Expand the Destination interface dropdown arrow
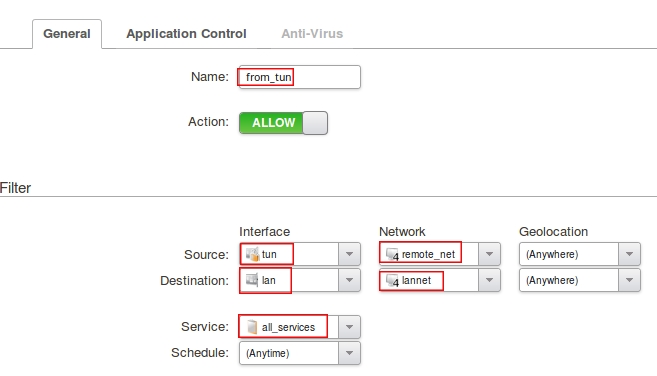Image resolution: width=657 pixels, height=376 pixels. (x=349, y=280)
